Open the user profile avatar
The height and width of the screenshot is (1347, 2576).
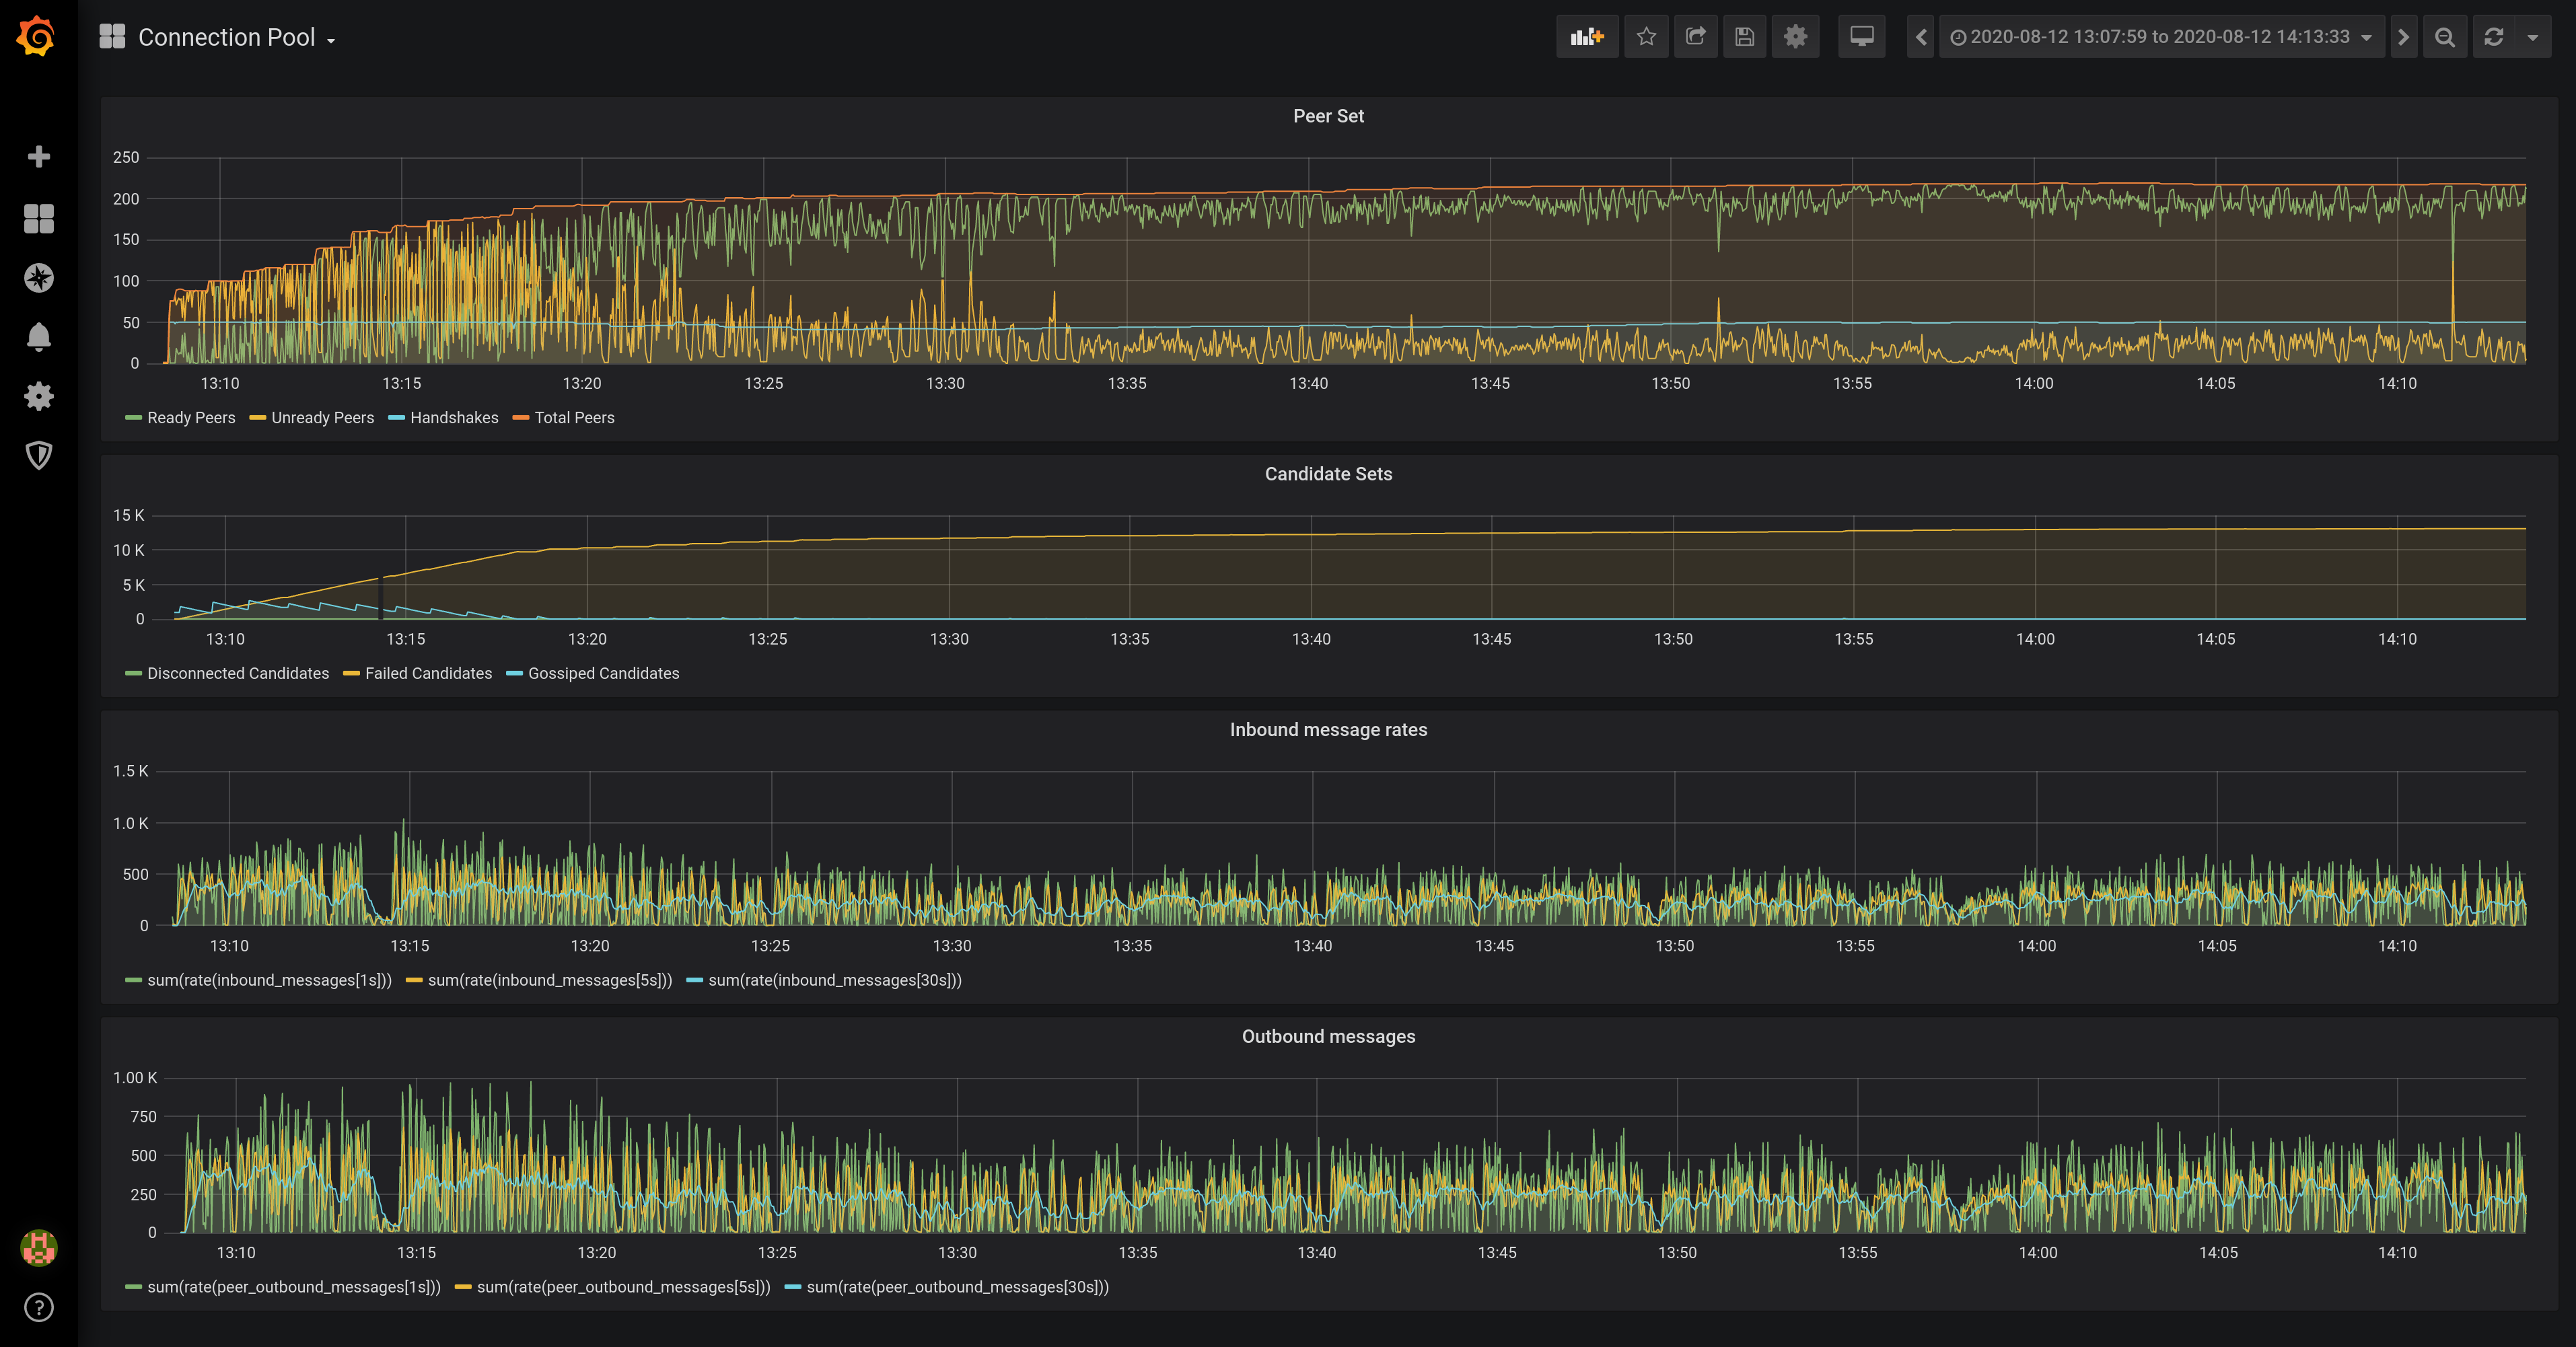coord(38,1248)
